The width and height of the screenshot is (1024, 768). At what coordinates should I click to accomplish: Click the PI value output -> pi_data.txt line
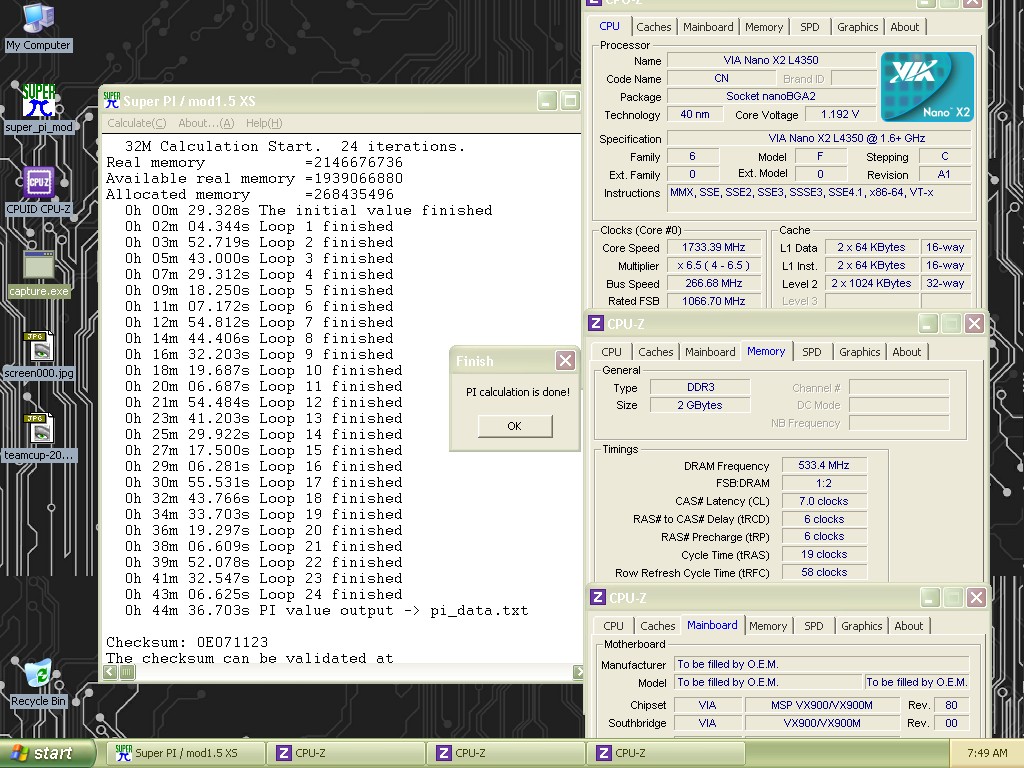click(x=327, y=611)
